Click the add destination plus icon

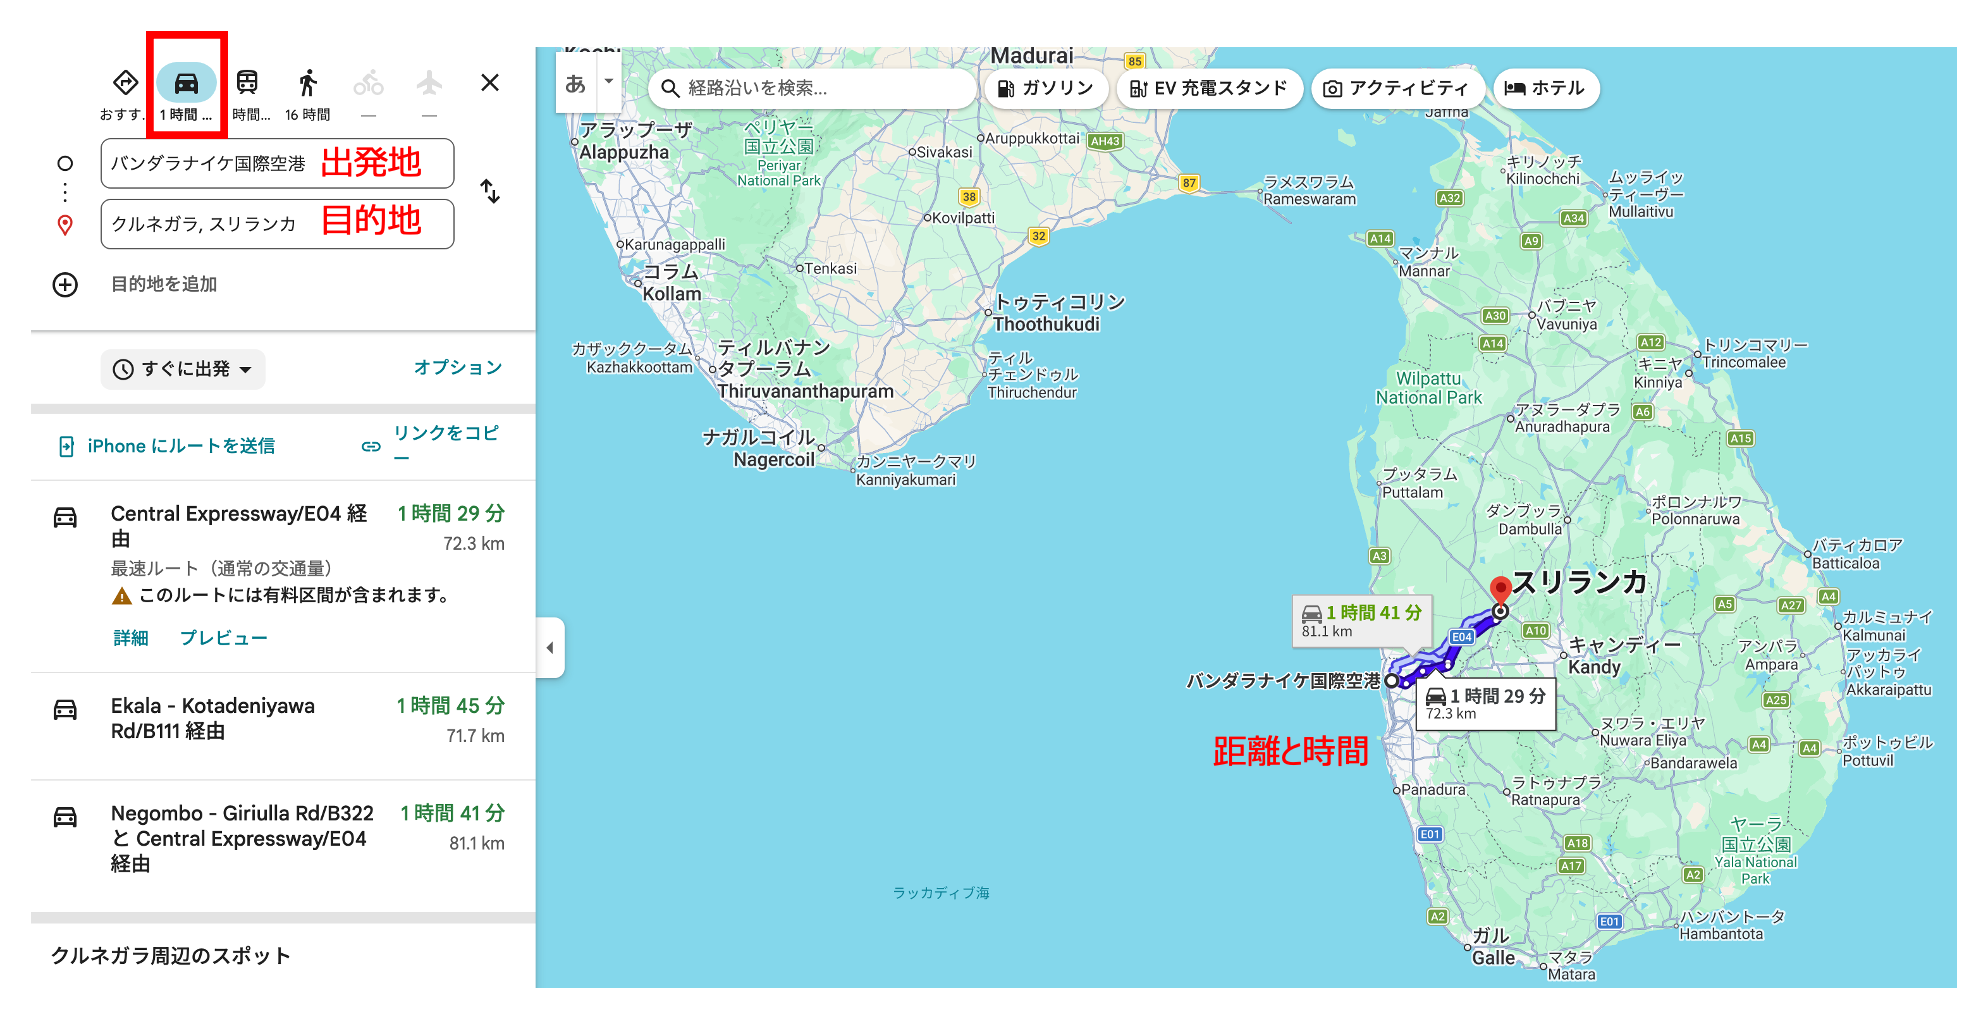coord(65,285)
